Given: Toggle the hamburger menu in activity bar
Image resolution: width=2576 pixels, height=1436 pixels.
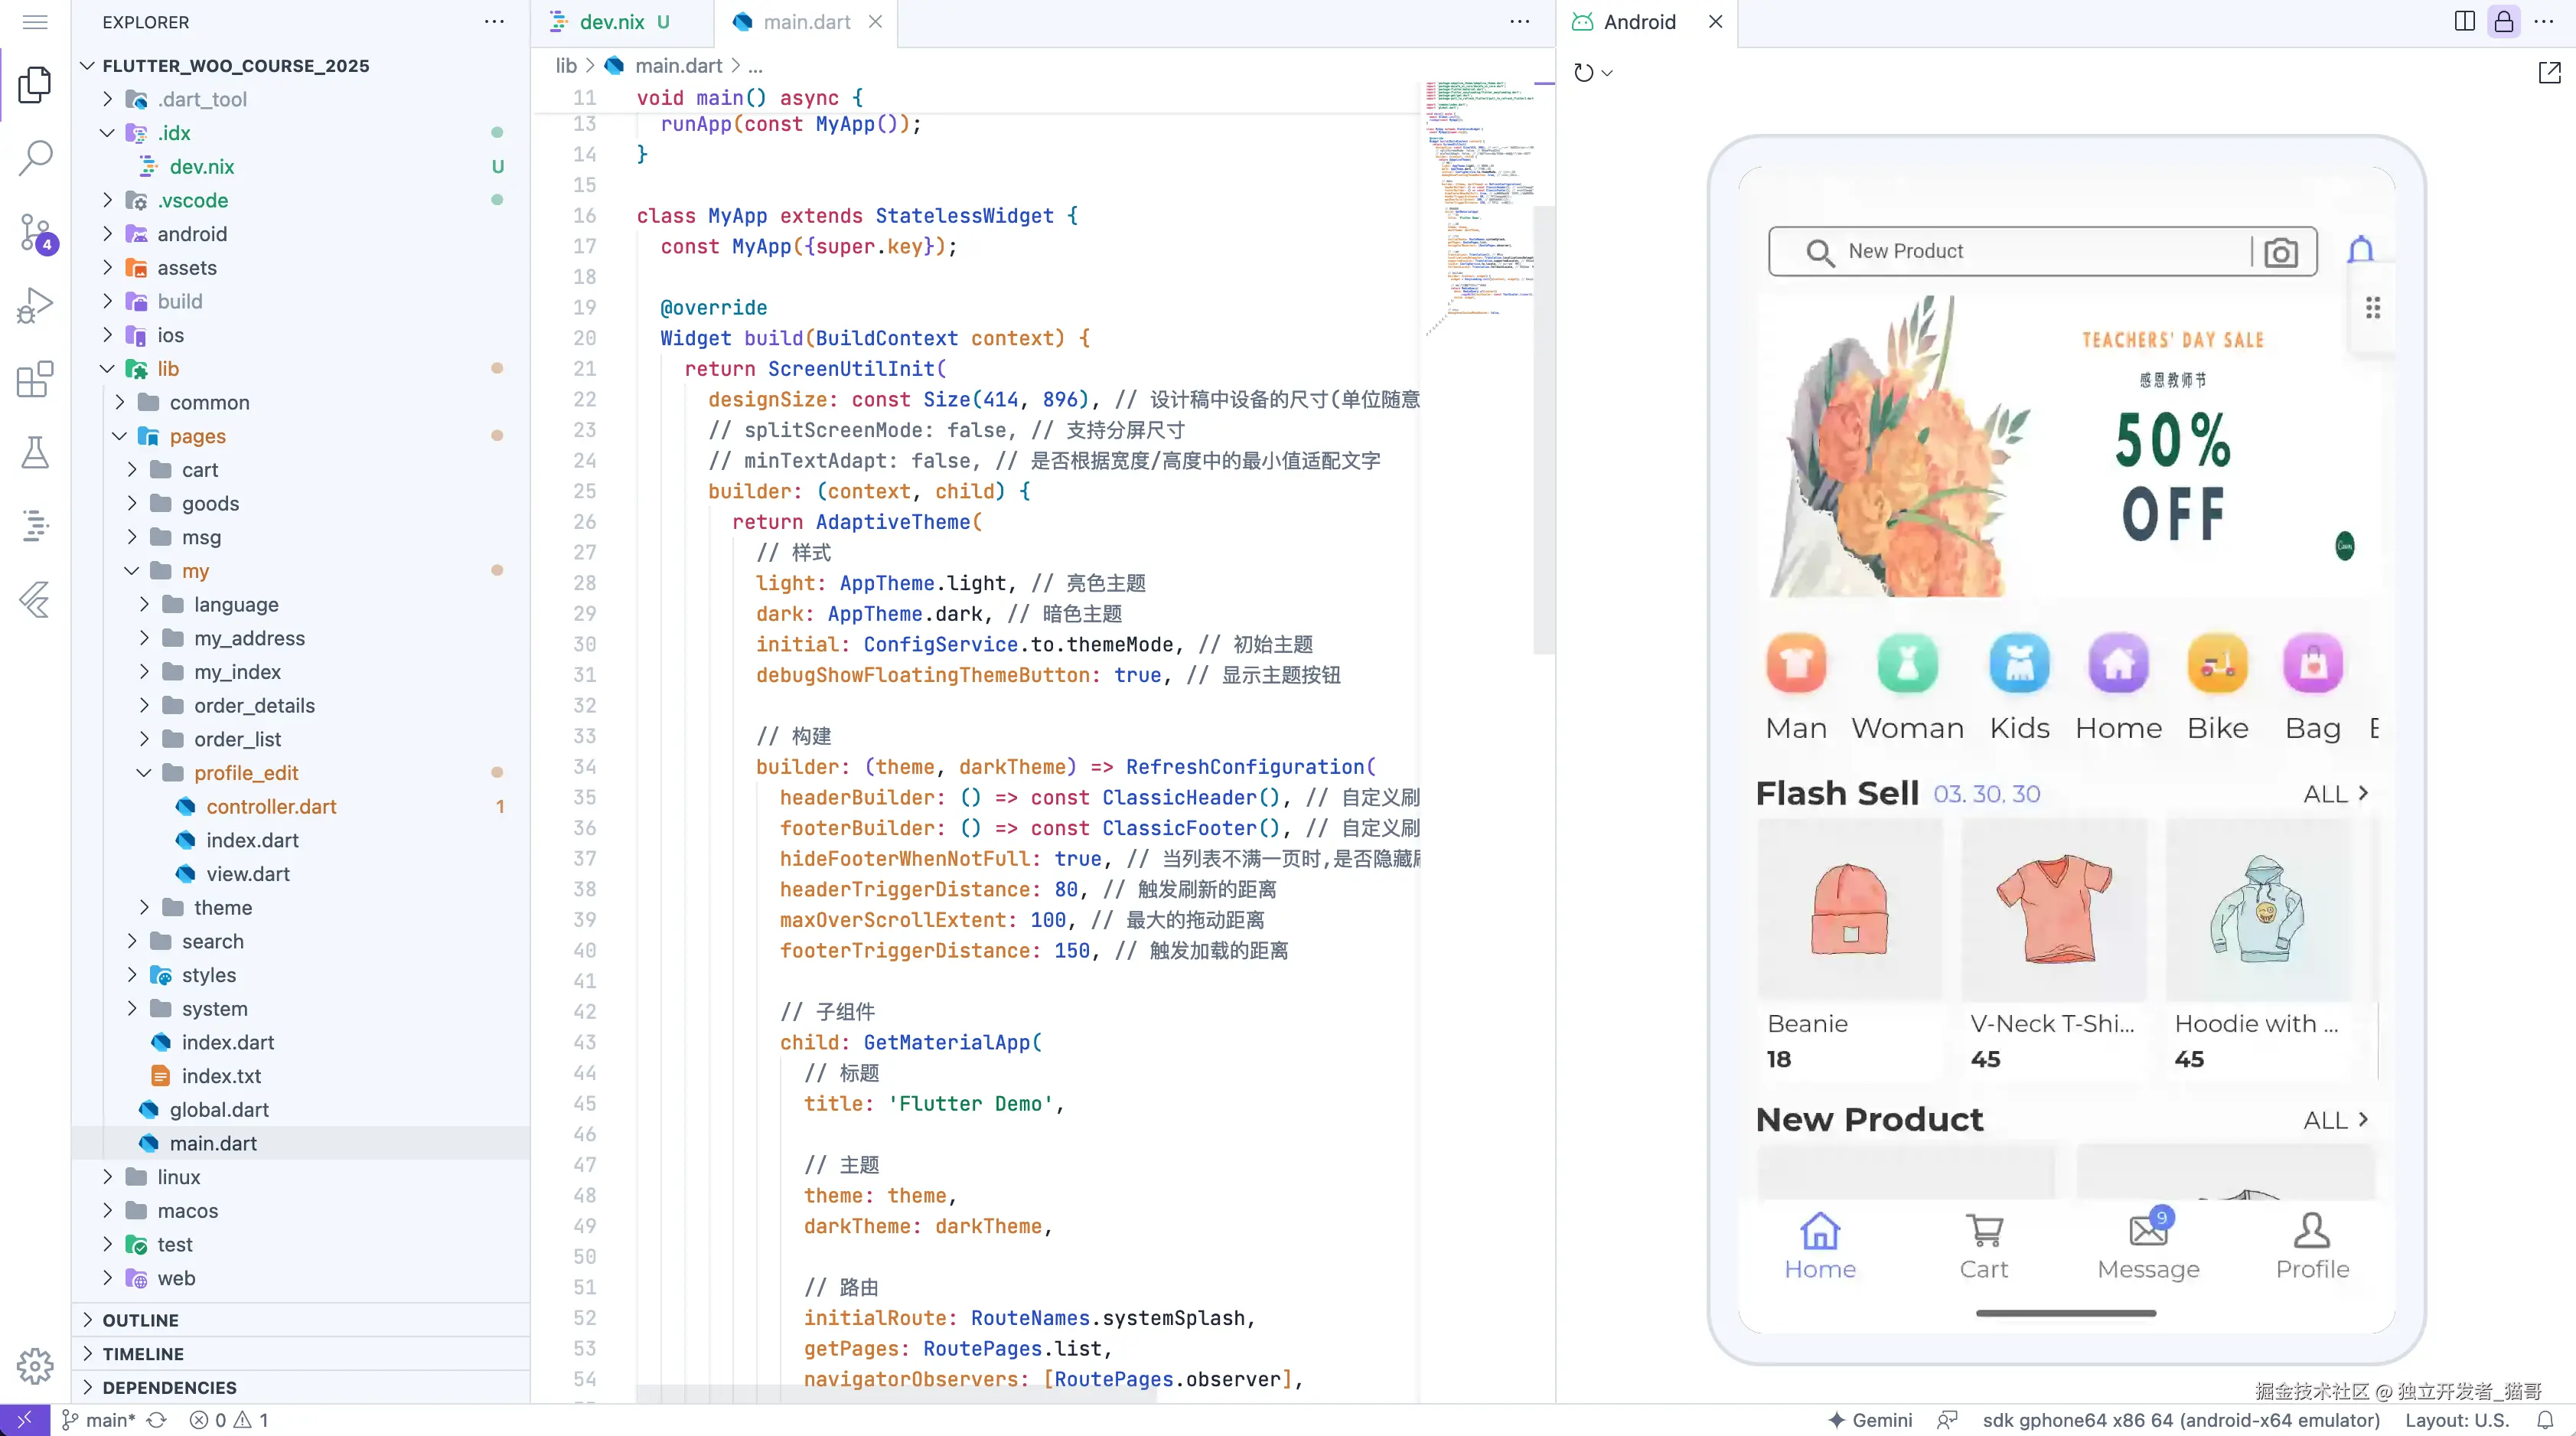Looking at the screenshot, I should point(36,22).
